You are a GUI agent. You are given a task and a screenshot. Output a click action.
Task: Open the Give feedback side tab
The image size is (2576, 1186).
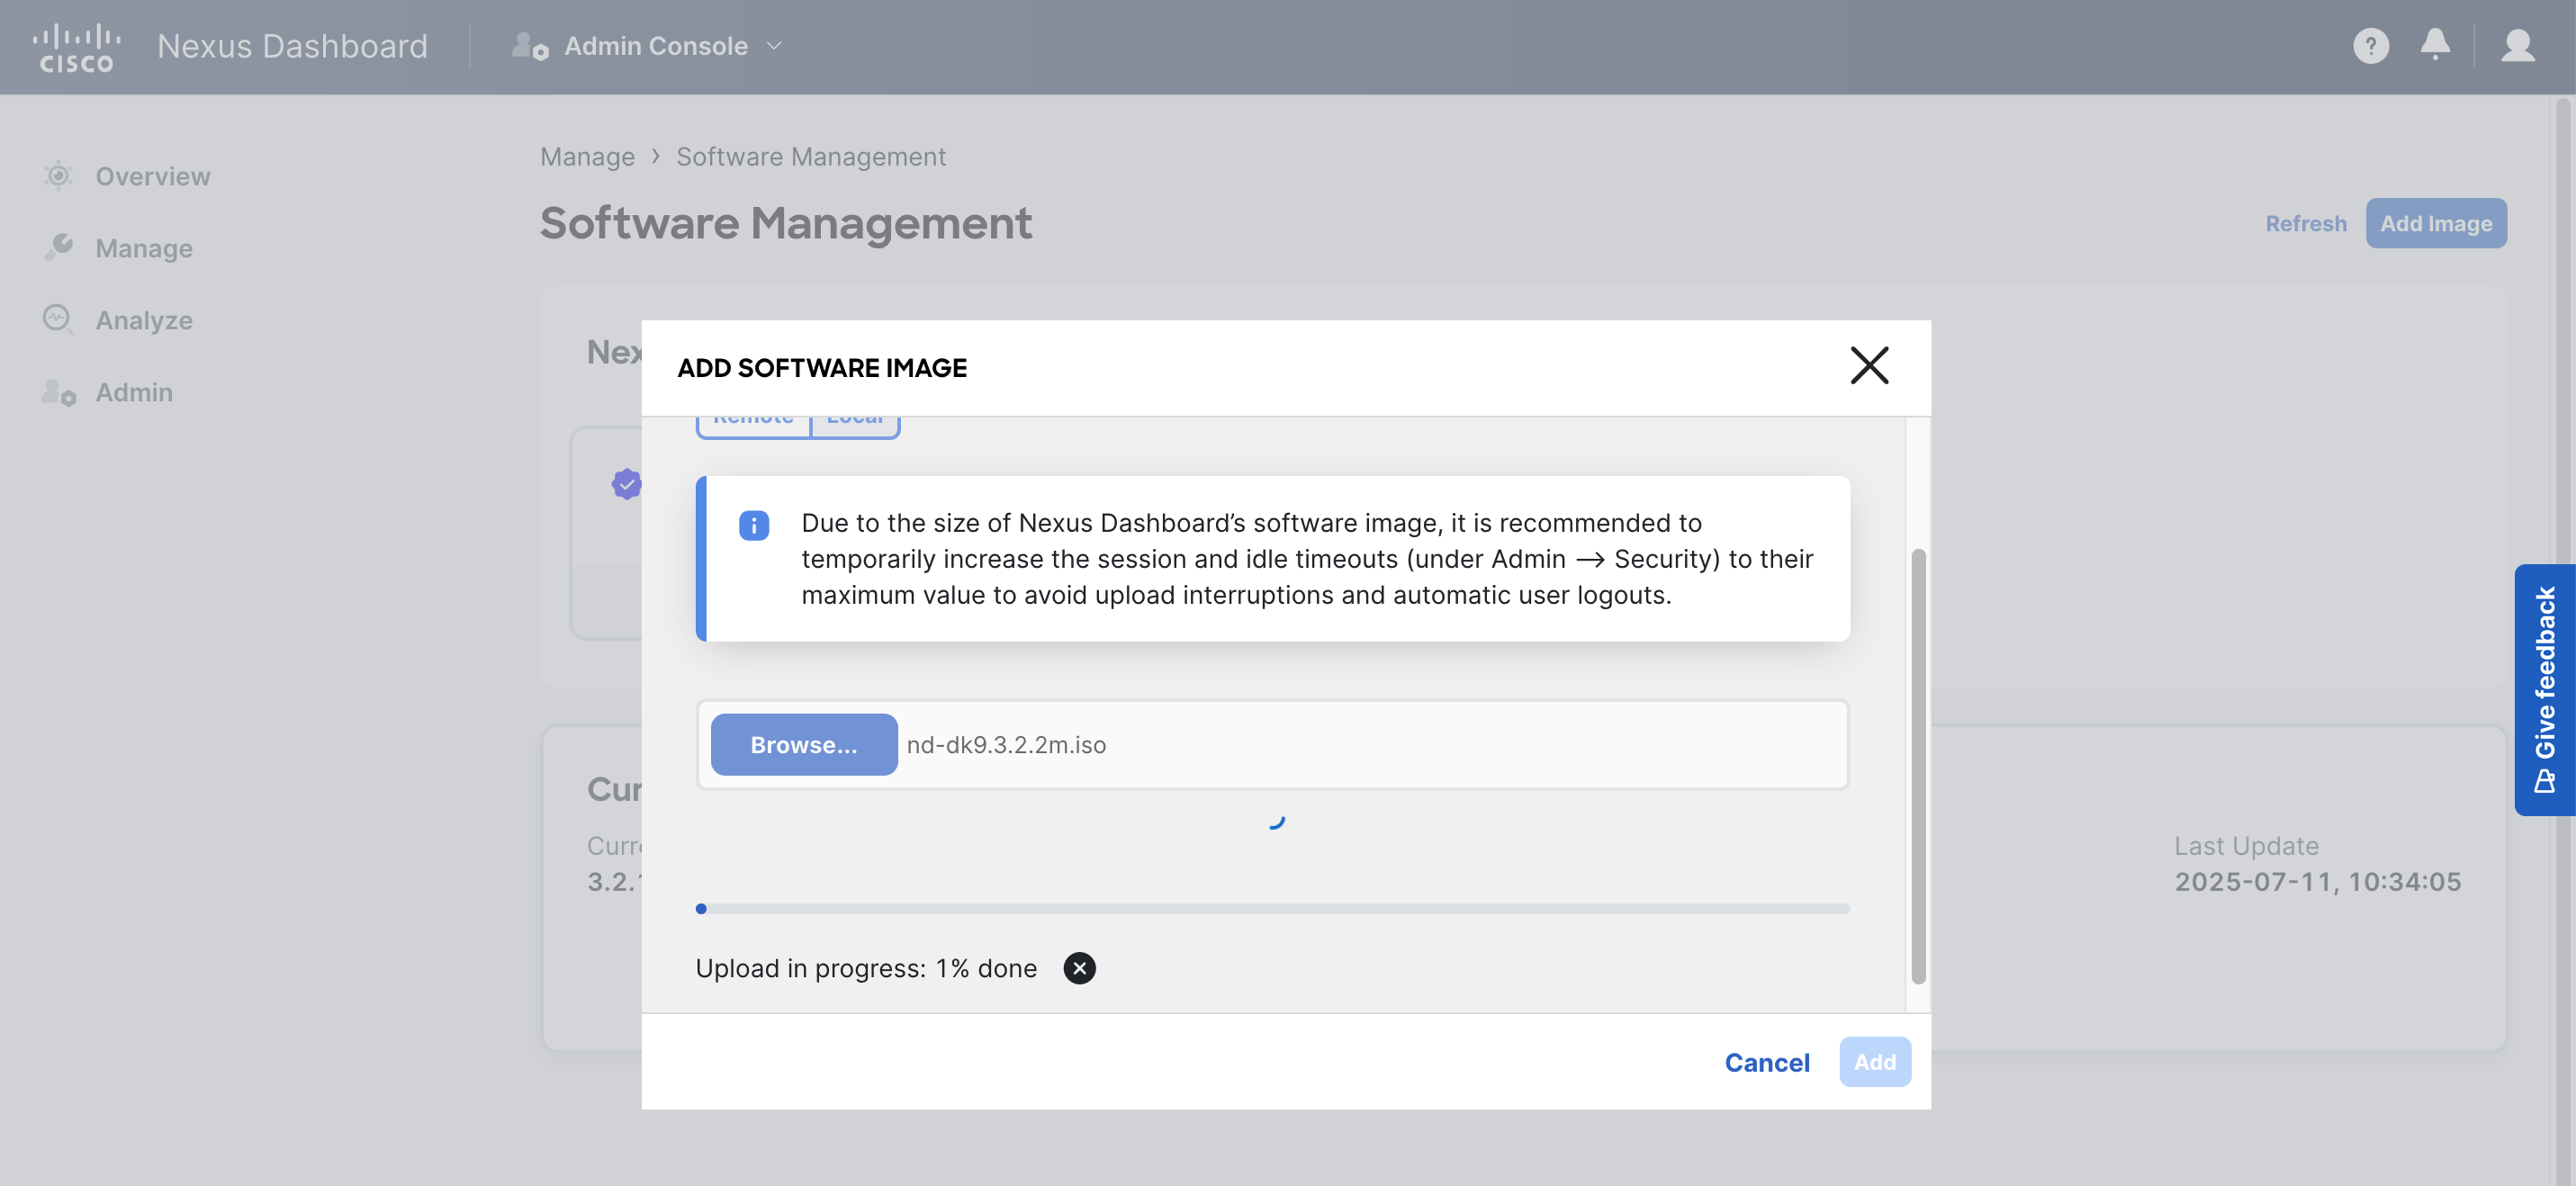[x=2544, y=690]
